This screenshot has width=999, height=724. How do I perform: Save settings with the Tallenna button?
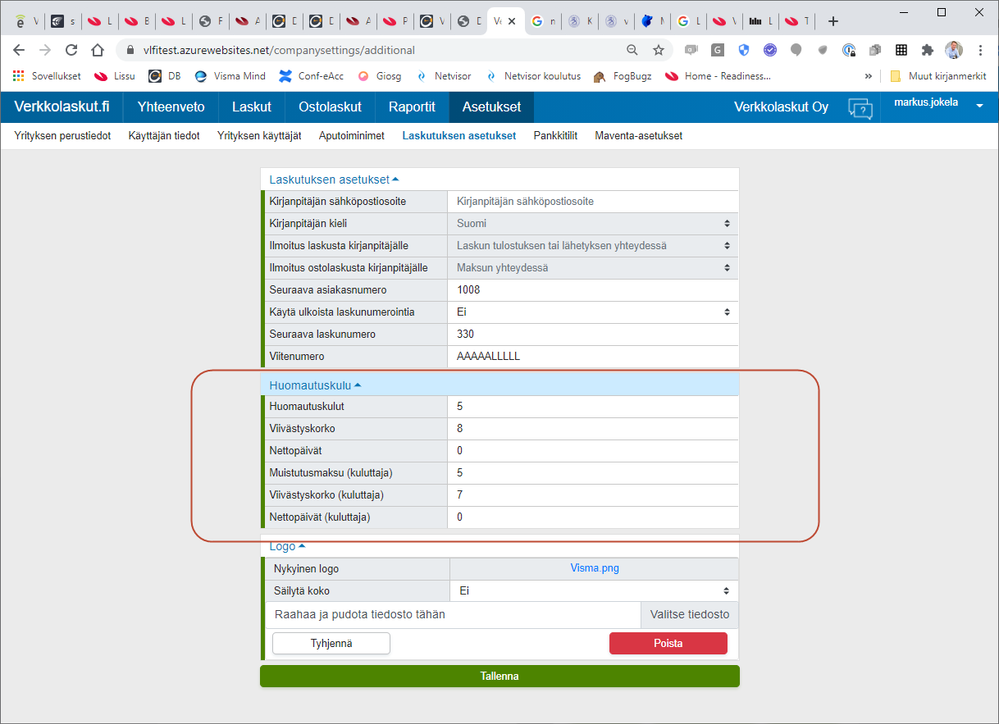pos(500,676)
